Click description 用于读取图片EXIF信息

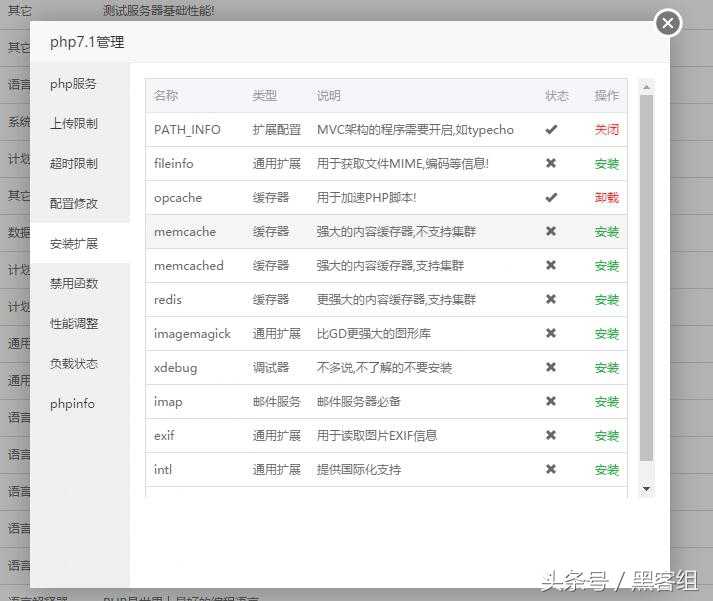[x=377, y=436]
